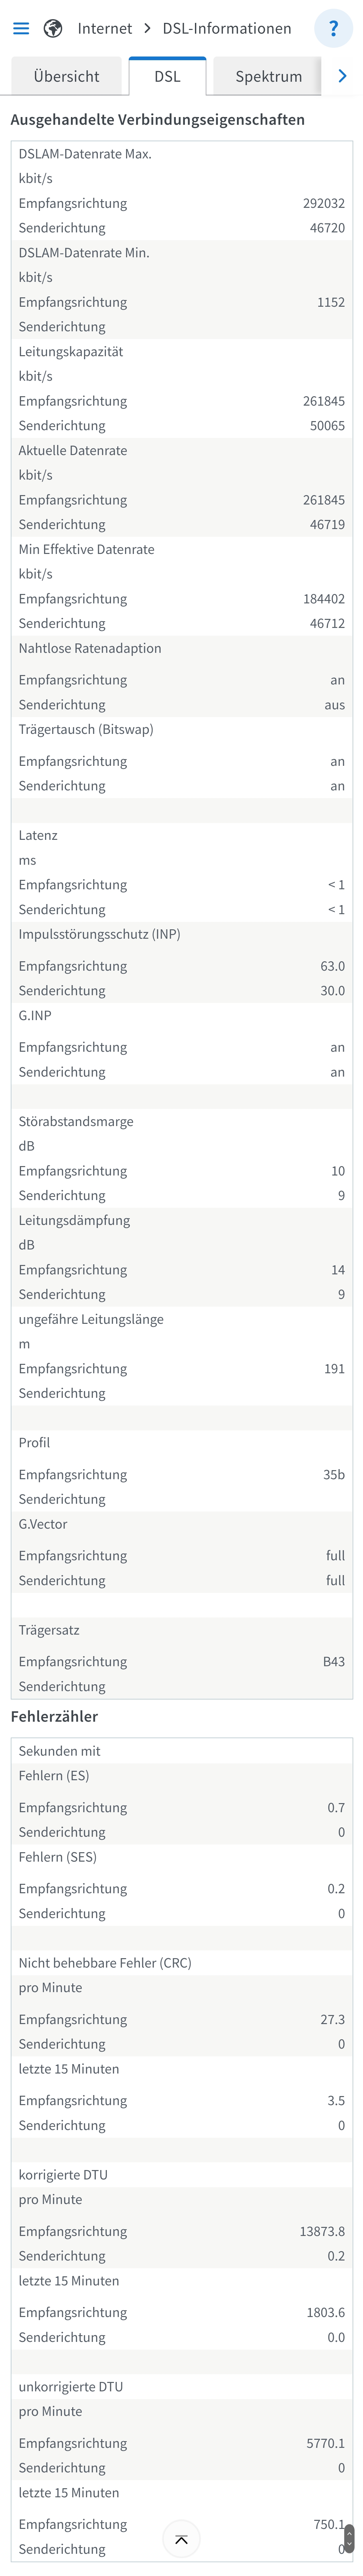Click the Nahtlose Ratenadaption label
Image resolution: width=363 pixels, height=2576 pixels.
click(90, 648)
